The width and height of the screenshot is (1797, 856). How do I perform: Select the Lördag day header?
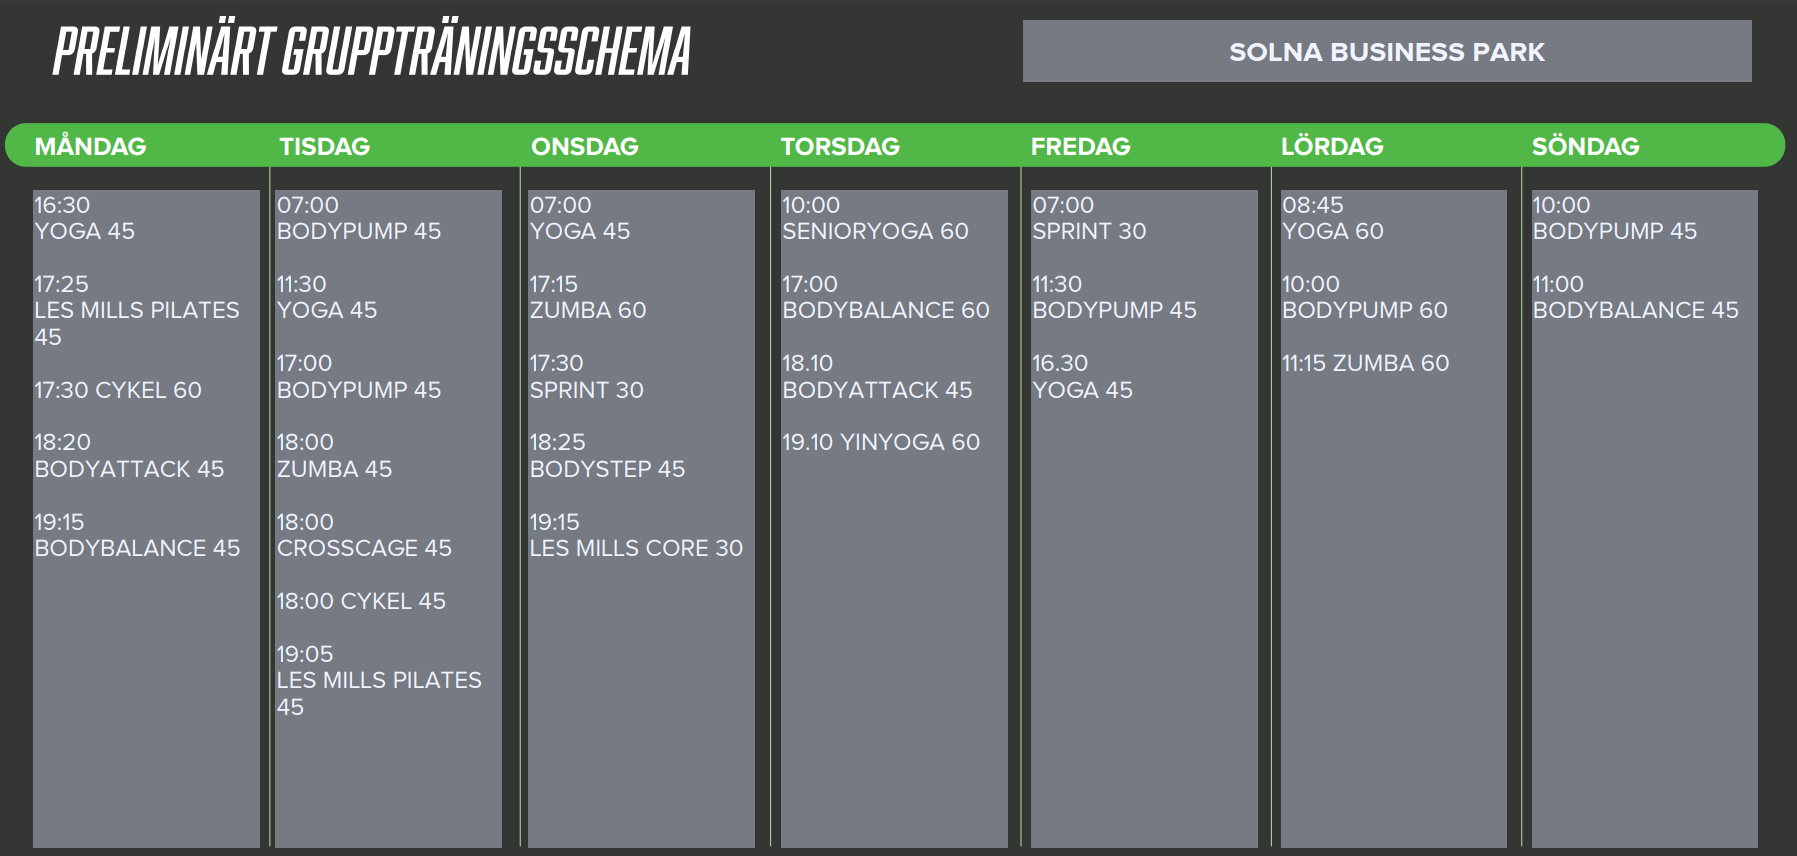[x=1332, y=146]
